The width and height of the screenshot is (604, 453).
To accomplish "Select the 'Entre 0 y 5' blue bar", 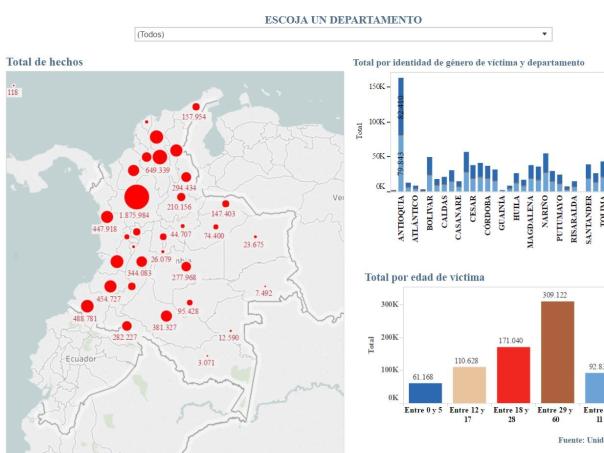I will coord(425,393).
